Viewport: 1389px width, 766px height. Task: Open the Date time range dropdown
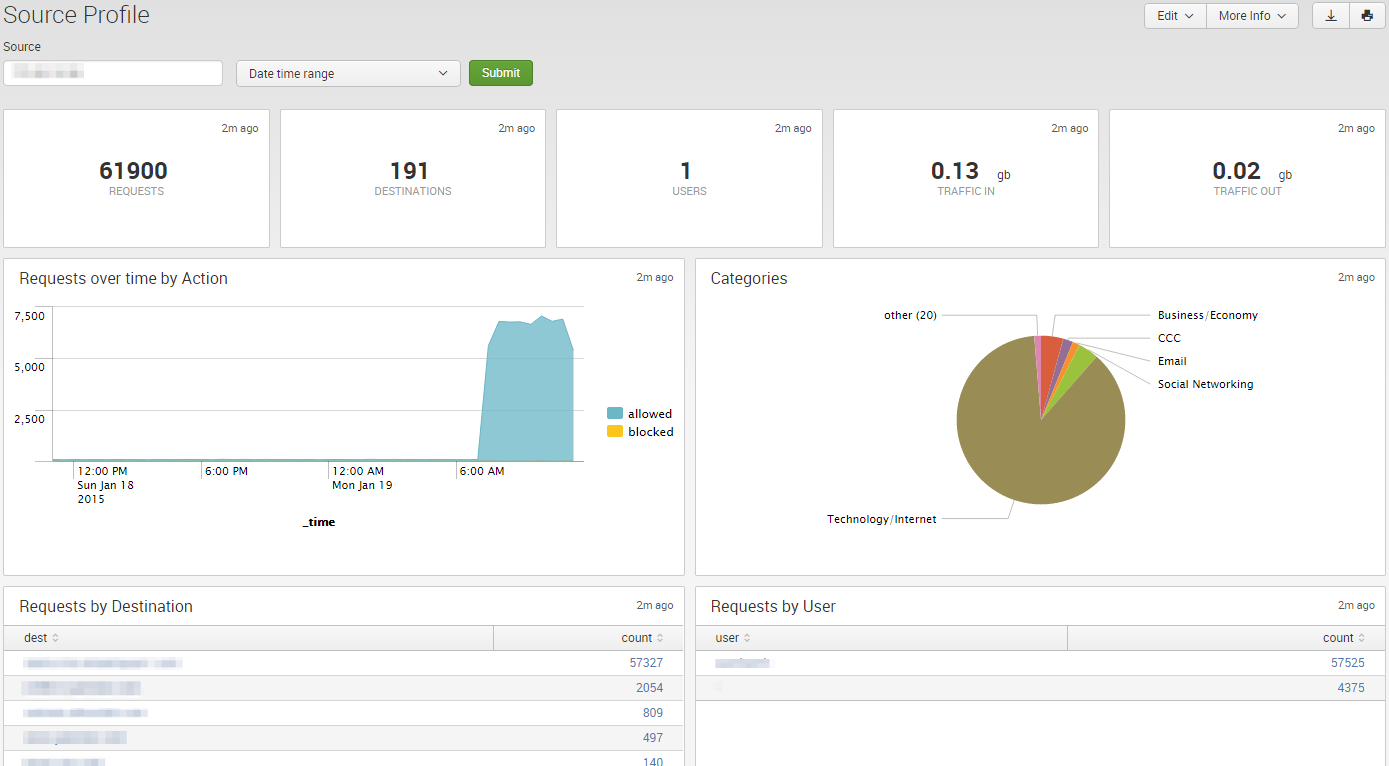[348, 73]
